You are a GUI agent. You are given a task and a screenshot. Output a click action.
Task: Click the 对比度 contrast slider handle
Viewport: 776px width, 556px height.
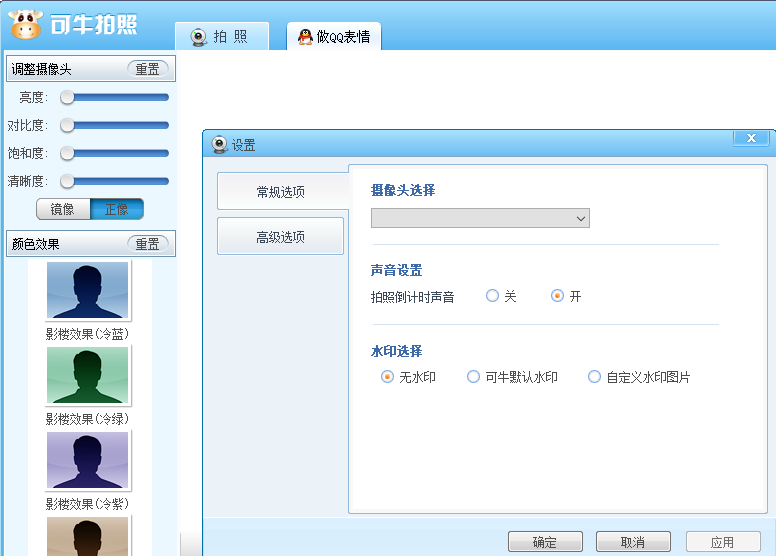(x=67, y=125)
